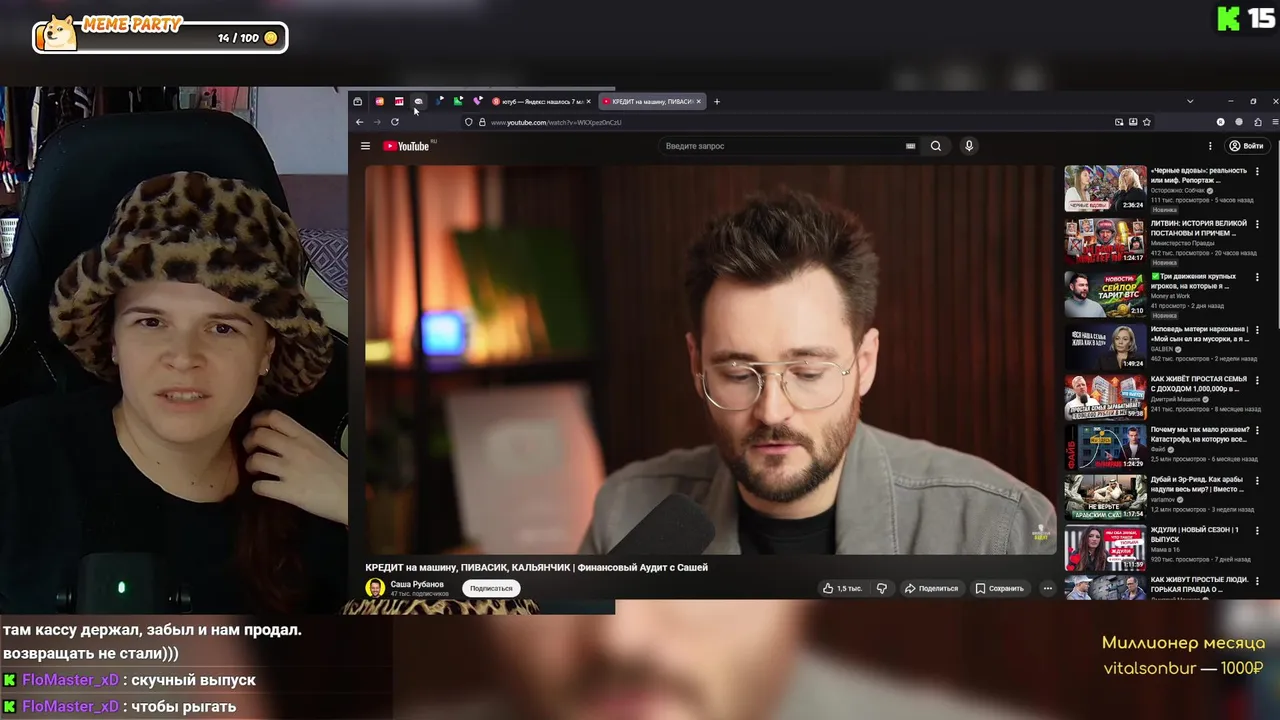The height and width of the screenshot is (720, 1280).
Task: Open options for Три движения крупных игроков
Action: [x=1257, y=277]
